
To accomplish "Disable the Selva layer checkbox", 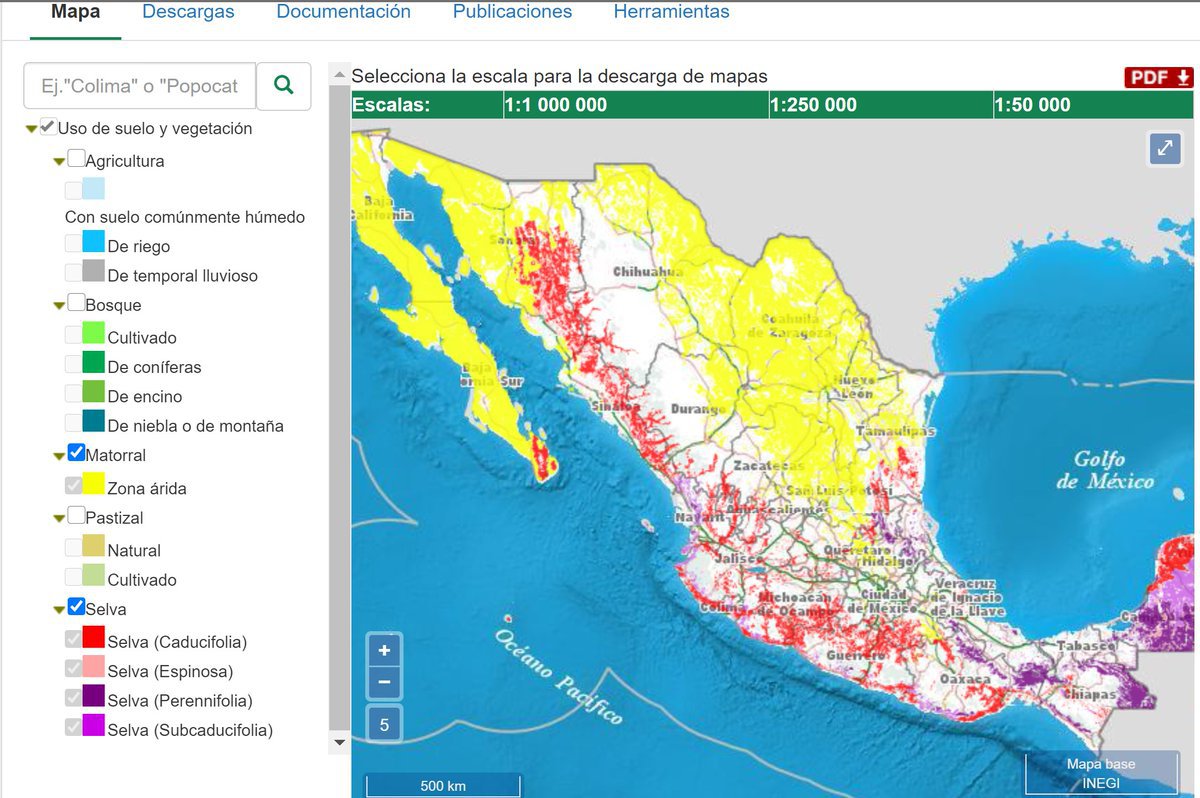I will (x=76, y=607).
